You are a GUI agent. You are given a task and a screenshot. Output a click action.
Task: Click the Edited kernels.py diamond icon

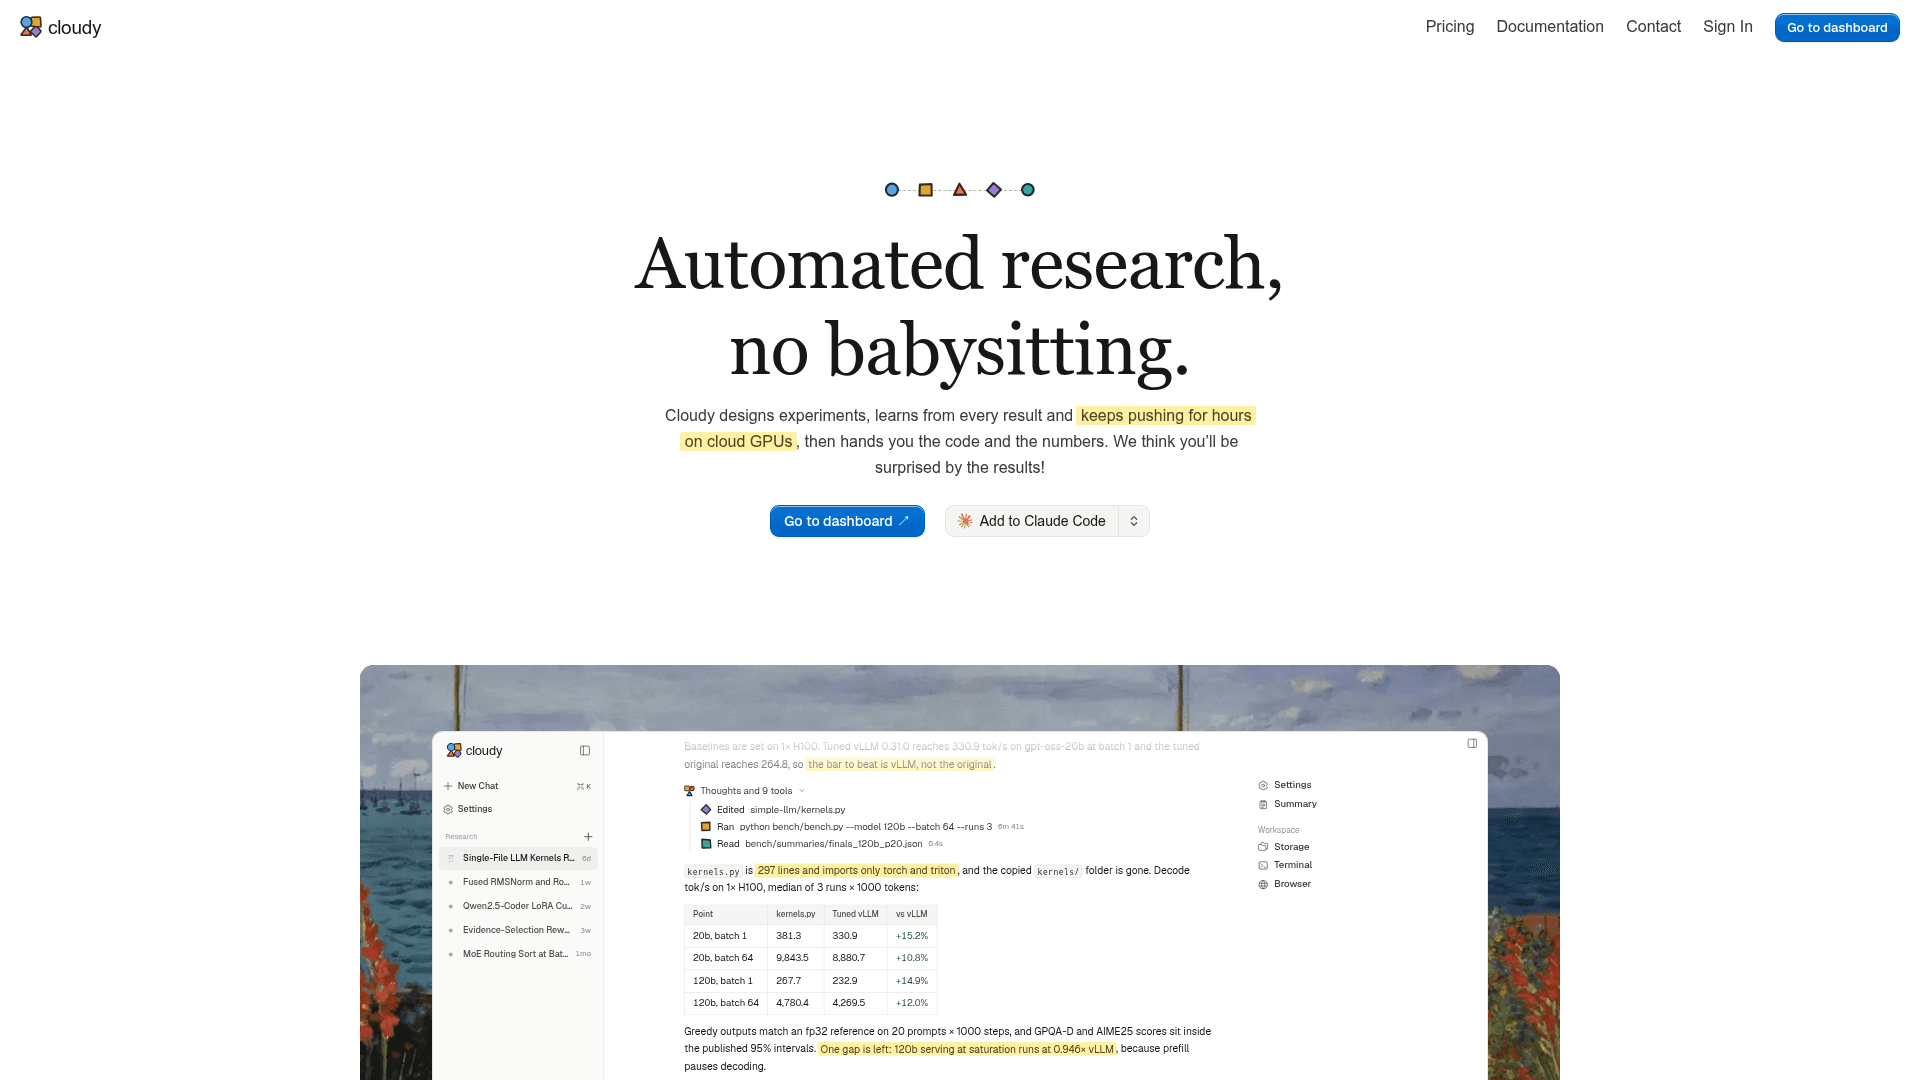pyautogui.click(x=705, y=810)
